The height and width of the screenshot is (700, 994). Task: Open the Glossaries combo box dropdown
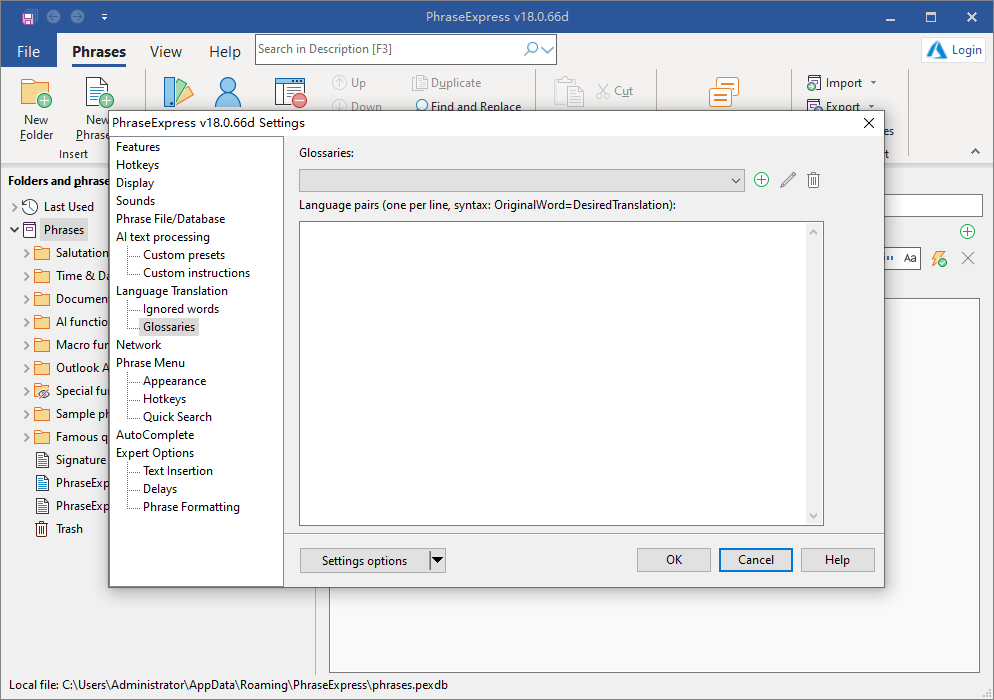[736, 180]
